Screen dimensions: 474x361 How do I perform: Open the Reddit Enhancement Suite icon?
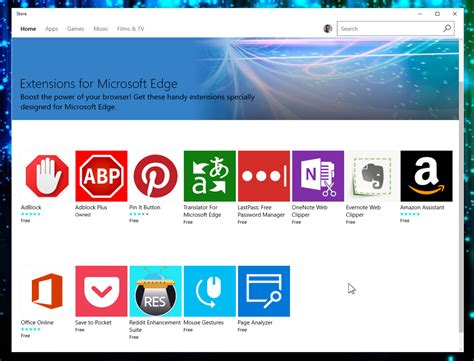(x=155, y=291)
